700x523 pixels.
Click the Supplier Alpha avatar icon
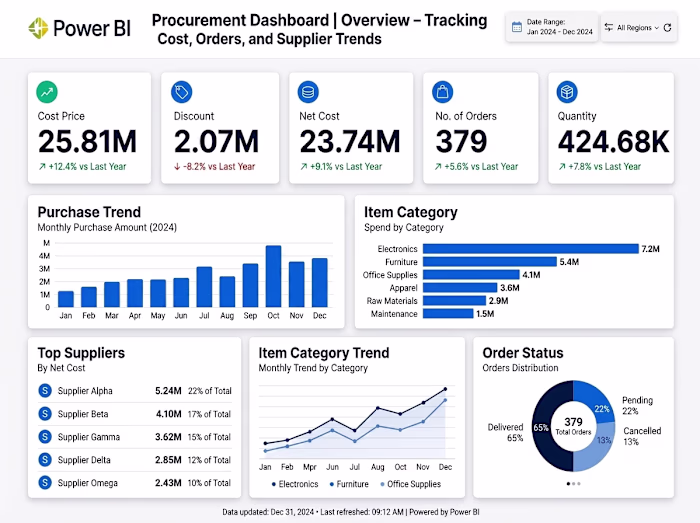pyautogui.click(x=45, y=390)
